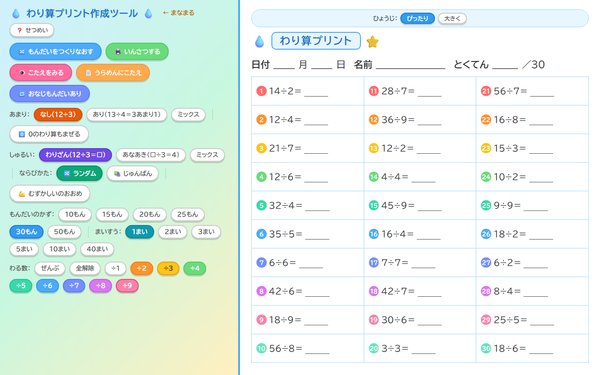600x375 pixels.
Task: Click the blue number 6 badge
Action: pos(261,234)
